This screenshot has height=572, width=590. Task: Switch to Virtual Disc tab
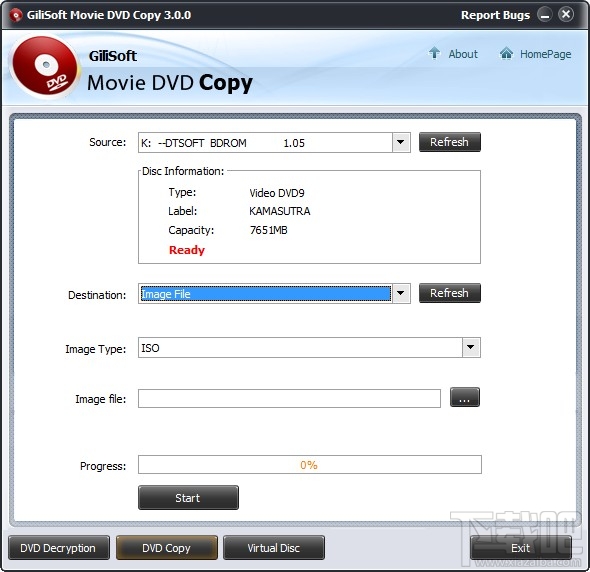click(274, 548)
